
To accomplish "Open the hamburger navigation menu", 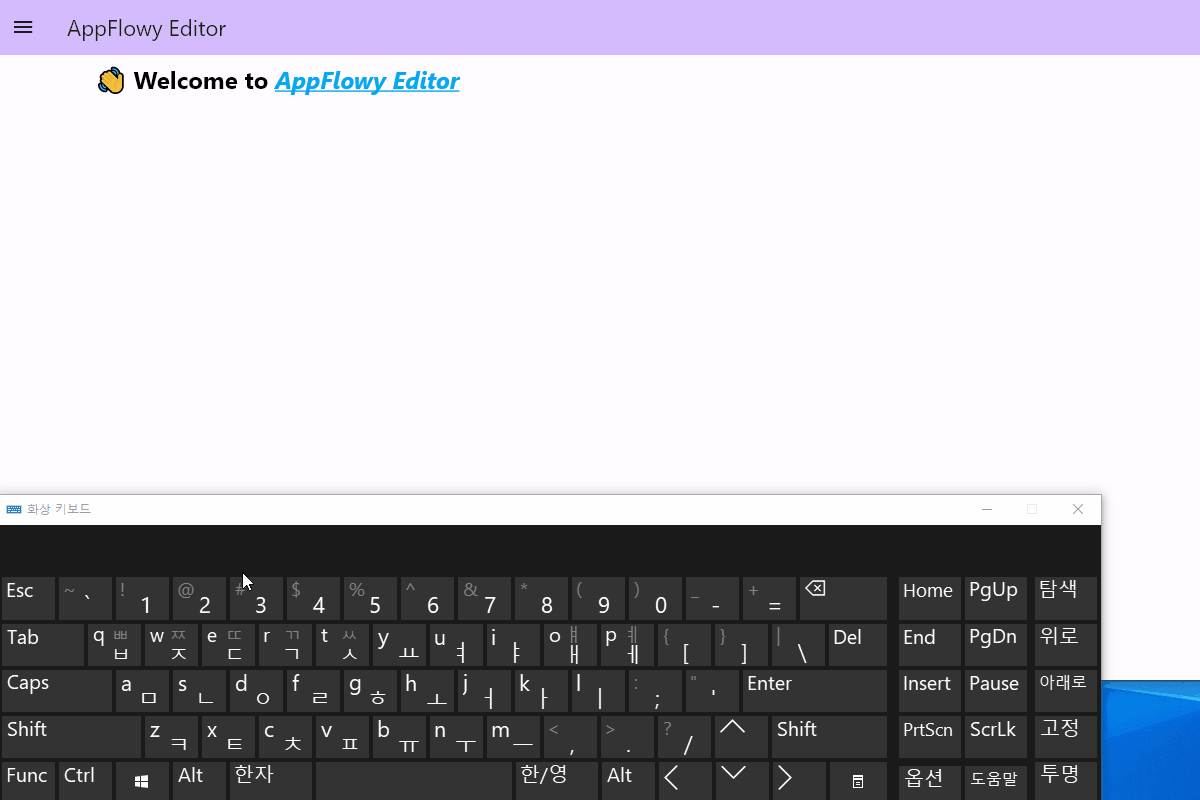I will pyautogui.click(x=23, y=28).
